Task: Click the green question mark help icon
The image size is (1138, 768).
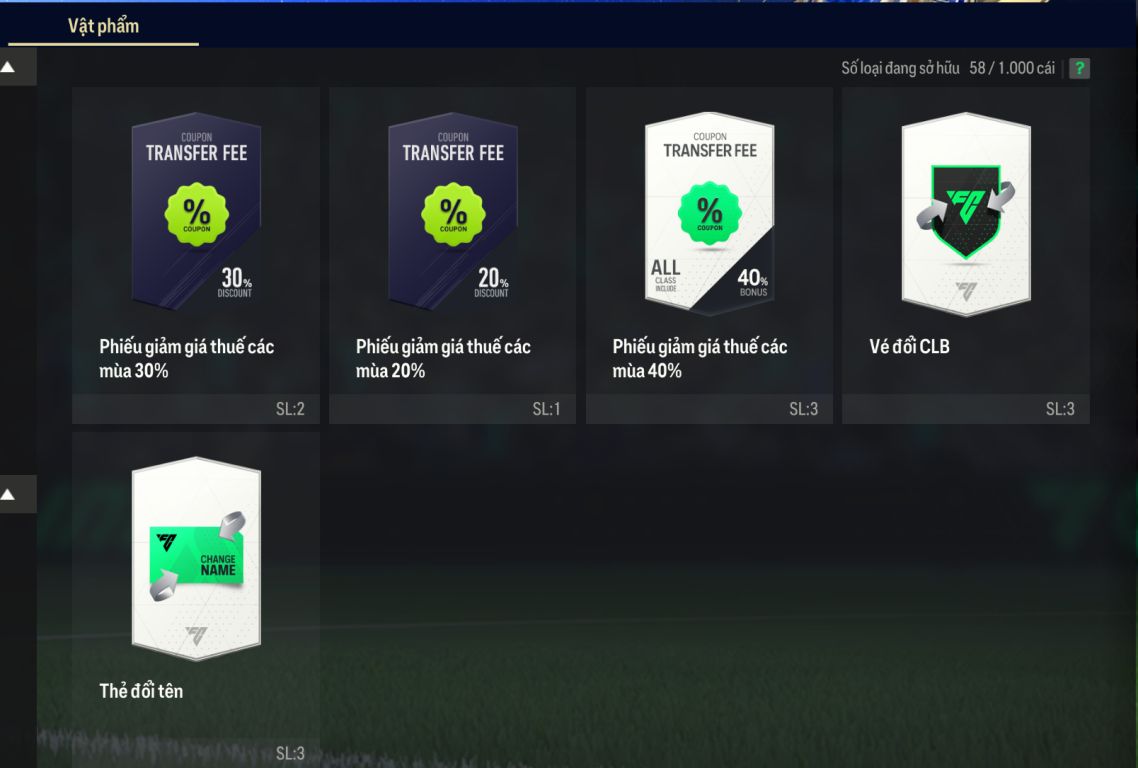Action: point(1079,68)
